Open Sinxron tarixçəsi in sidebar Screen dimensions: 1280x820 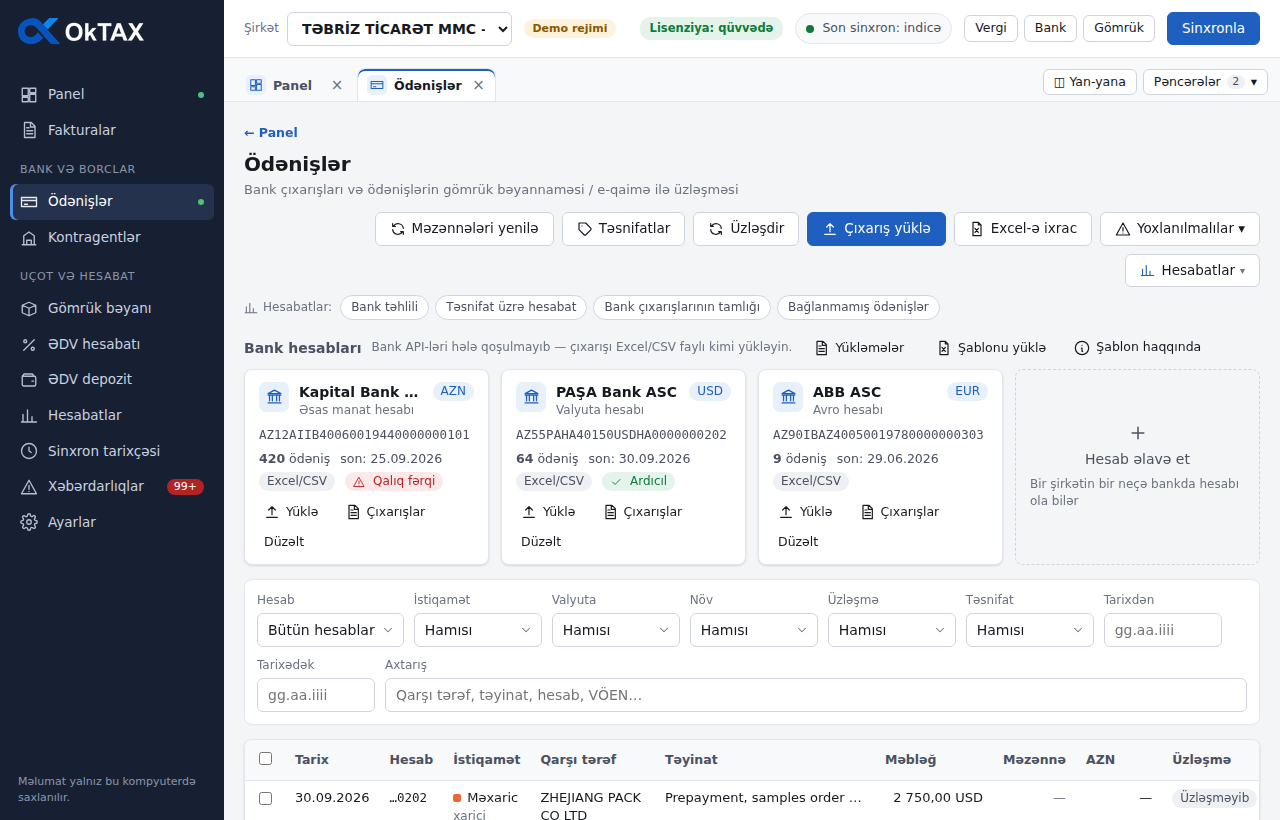(112, 451)
